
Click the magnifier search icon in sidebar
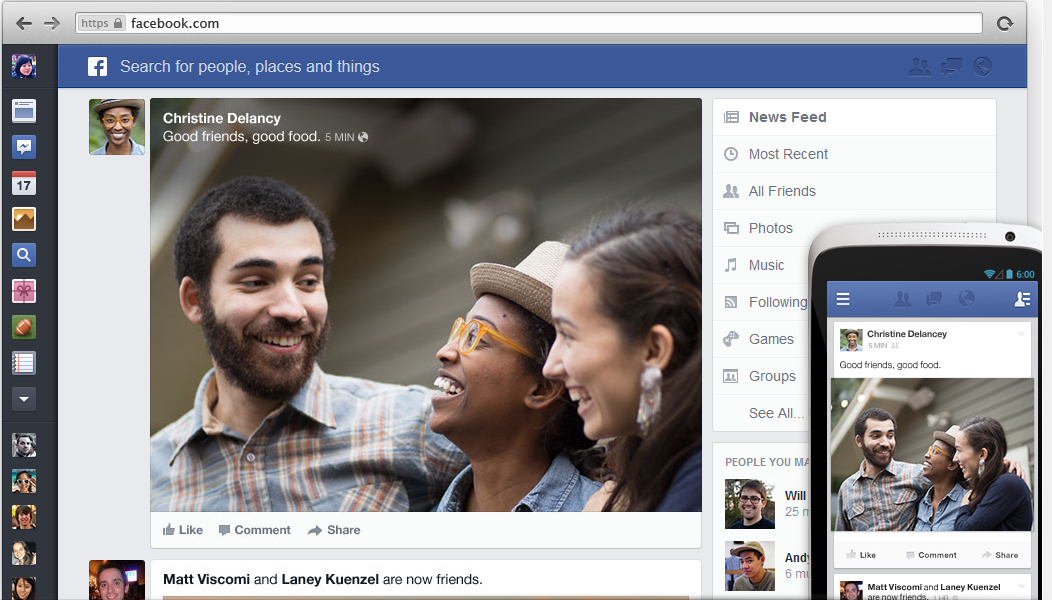point(24,255)
